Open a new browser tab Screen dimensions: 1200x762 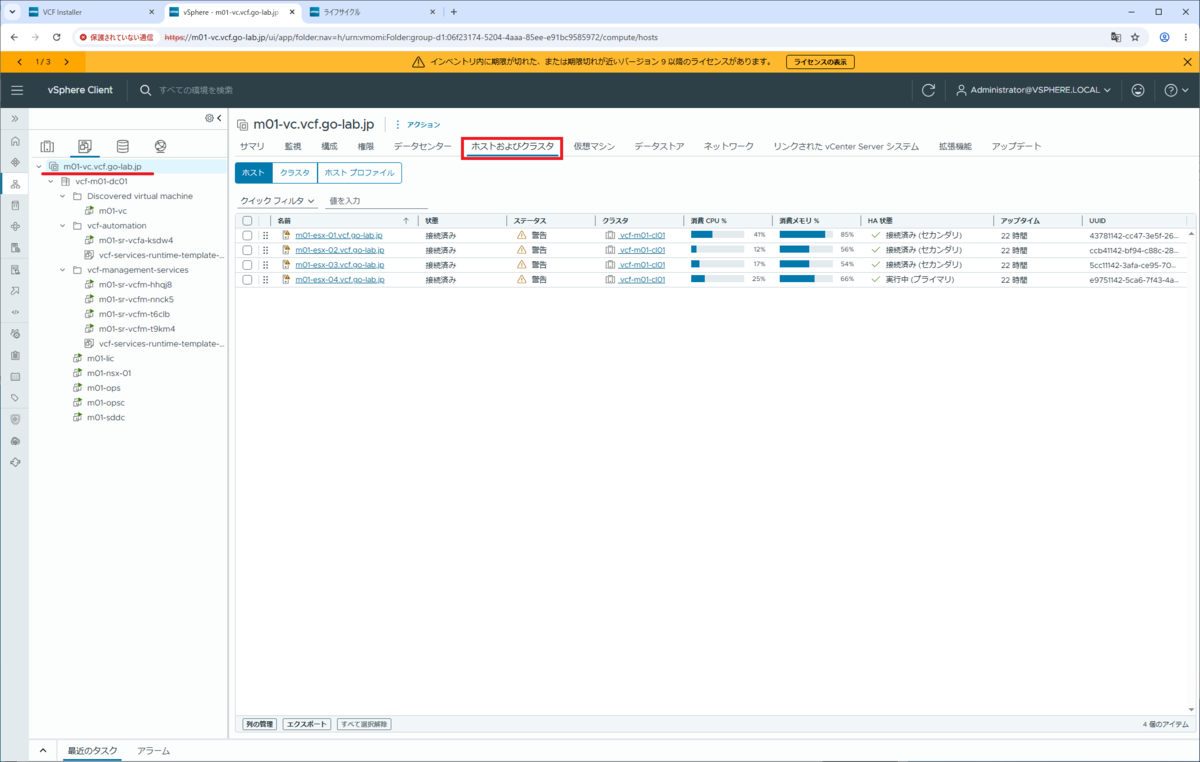pos(454,12)
